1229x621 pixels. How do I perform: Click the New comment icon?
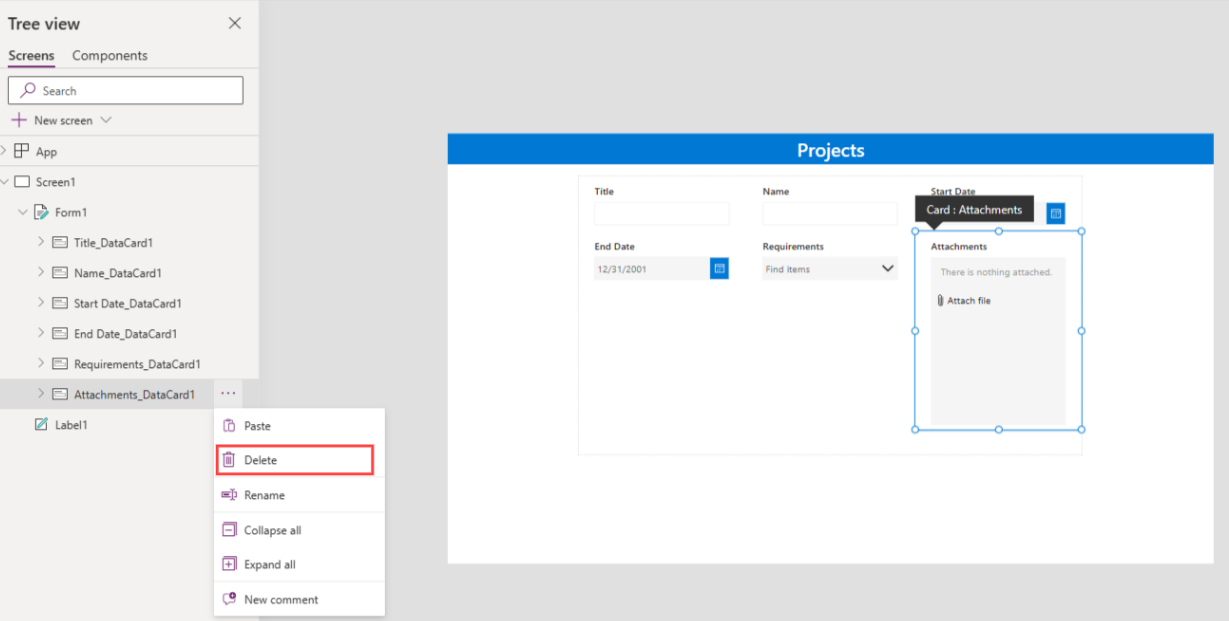pyautogui.click(x=231, y=598)
